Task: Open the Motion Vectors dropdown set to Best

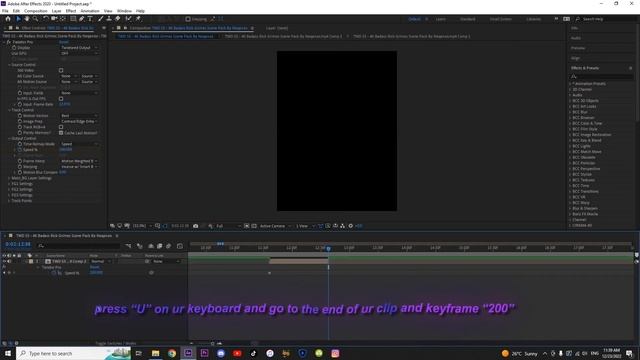Action: (x=79, y=116)
